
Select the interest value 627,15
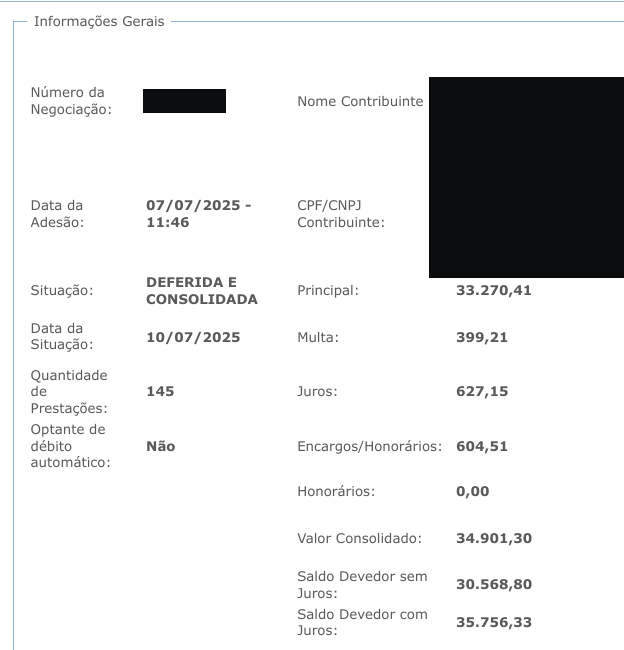(482, 391)
